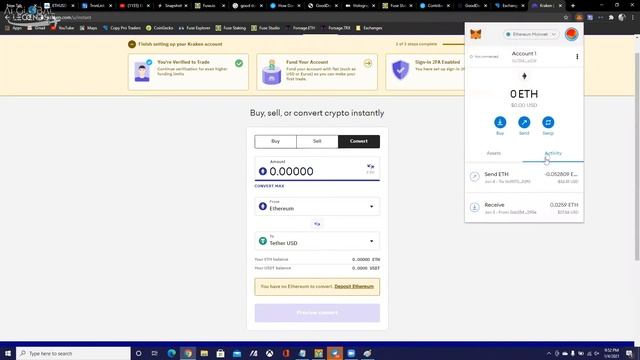Switch to the MetaMask Activity tab
The height and width of the screenshot is (360, 640).
553,153
